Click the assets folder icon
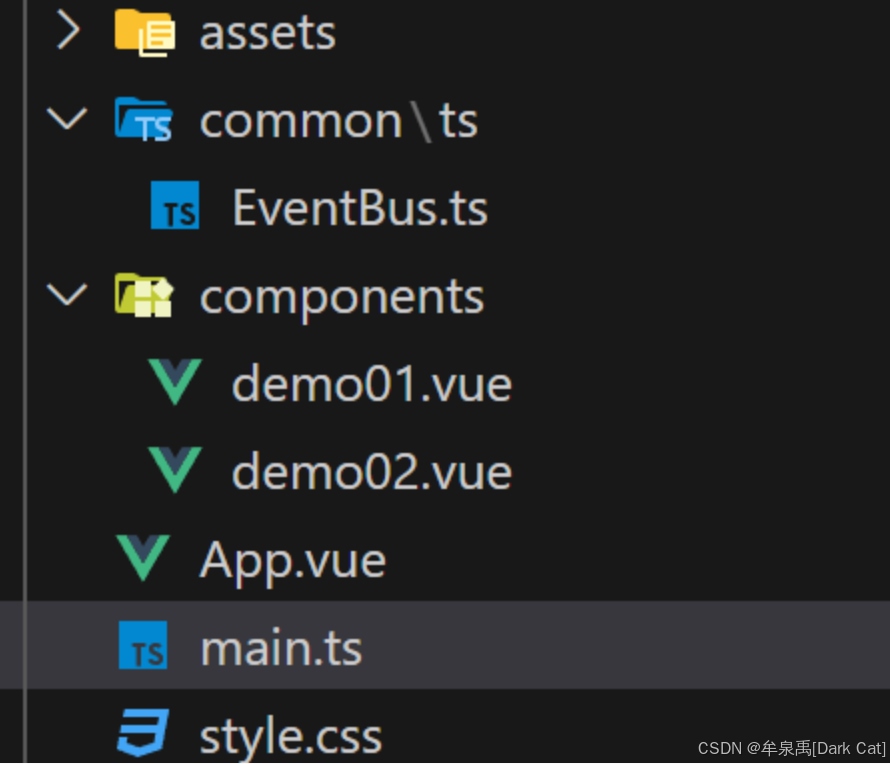This screenshot has height=764, width=890. pos(144,33)
